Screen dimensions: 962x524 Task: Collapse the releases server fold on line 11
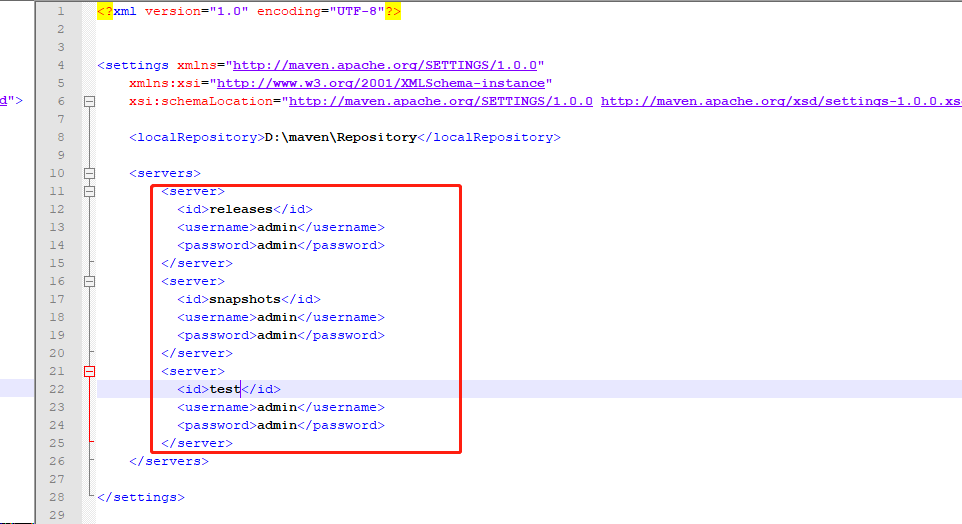(90, 191)
